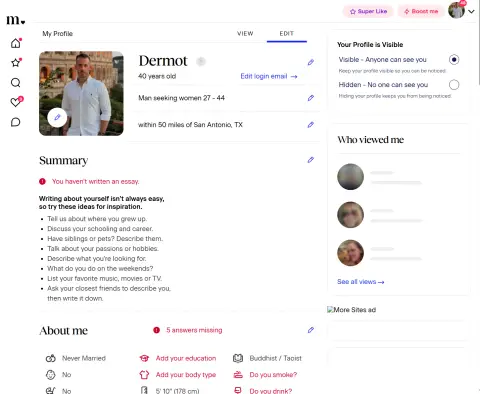The image size is (480, 394).
Task: Click the smoking icon beside 'Do you smoke?'
Action: (238, 375)
